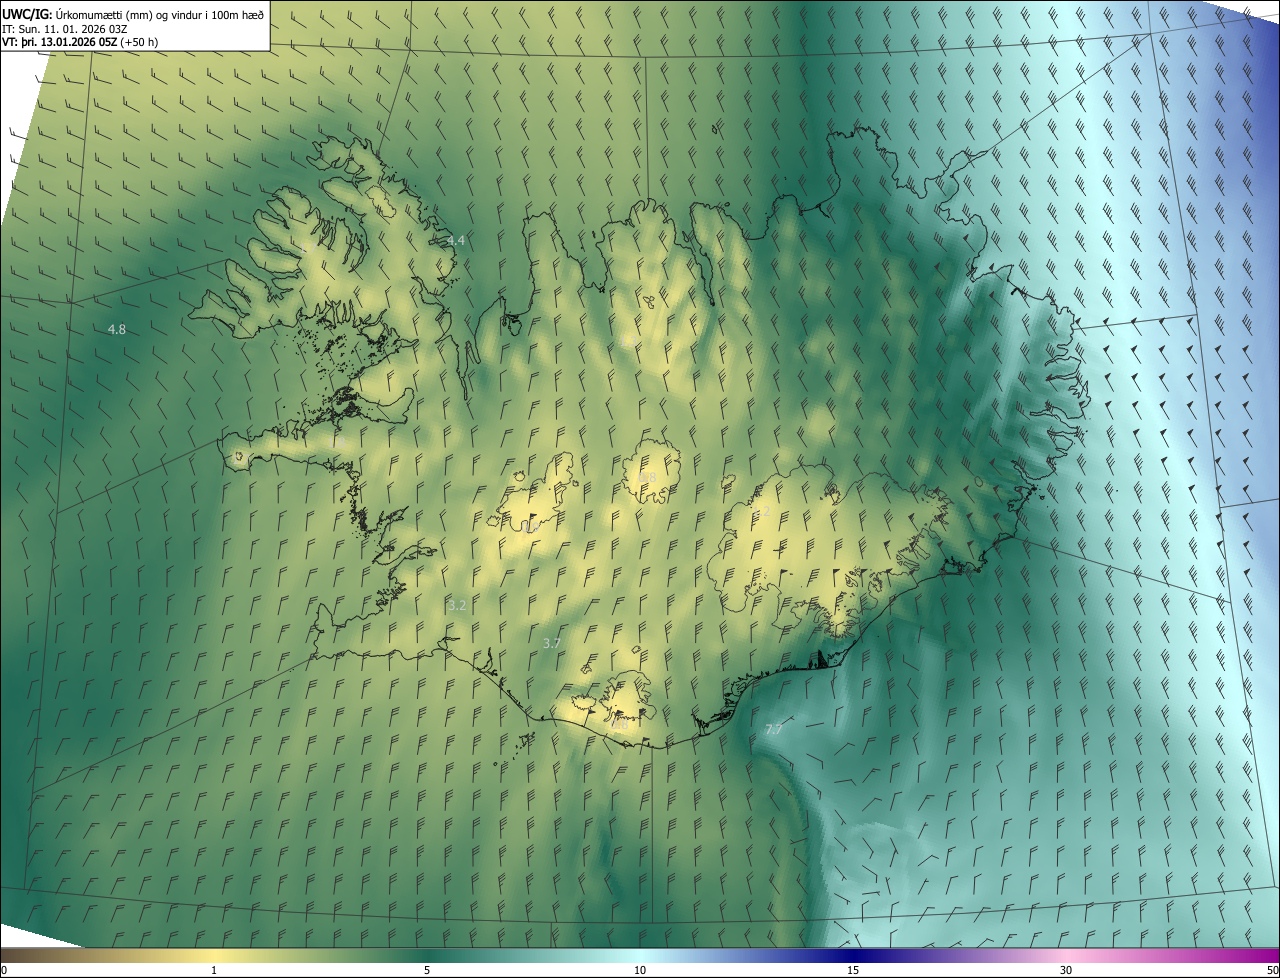Click the 3.2 precipitation value label
This screenshot has width=1280, height=978.
tap(457, 605)
